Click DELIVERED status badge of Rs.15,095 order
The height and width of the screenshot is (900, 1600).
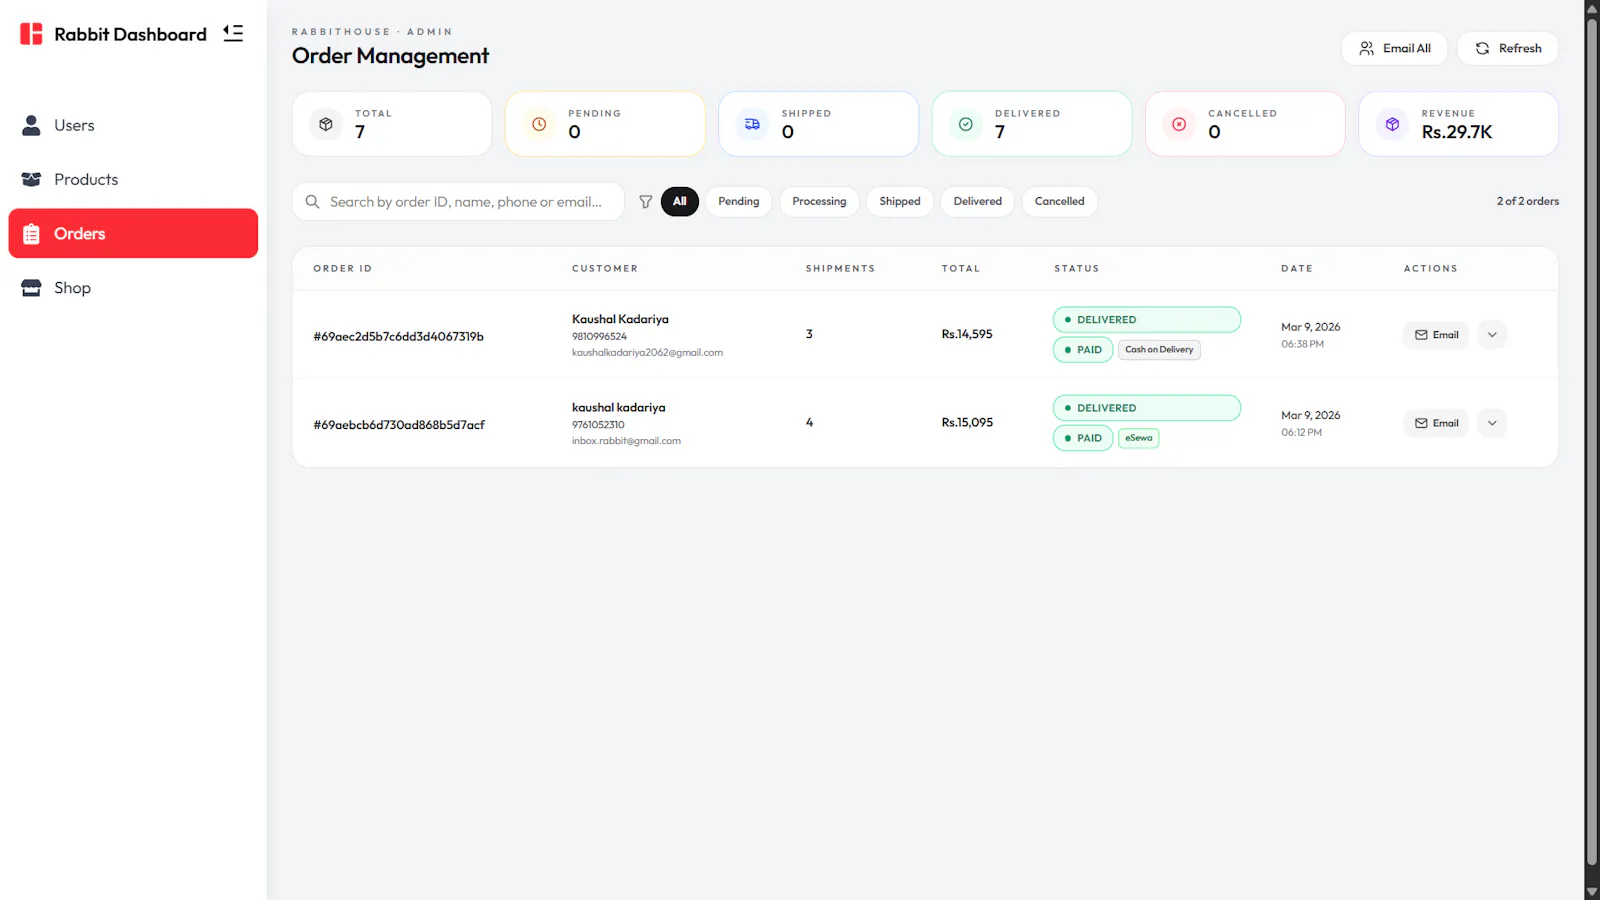(1147, 408)
